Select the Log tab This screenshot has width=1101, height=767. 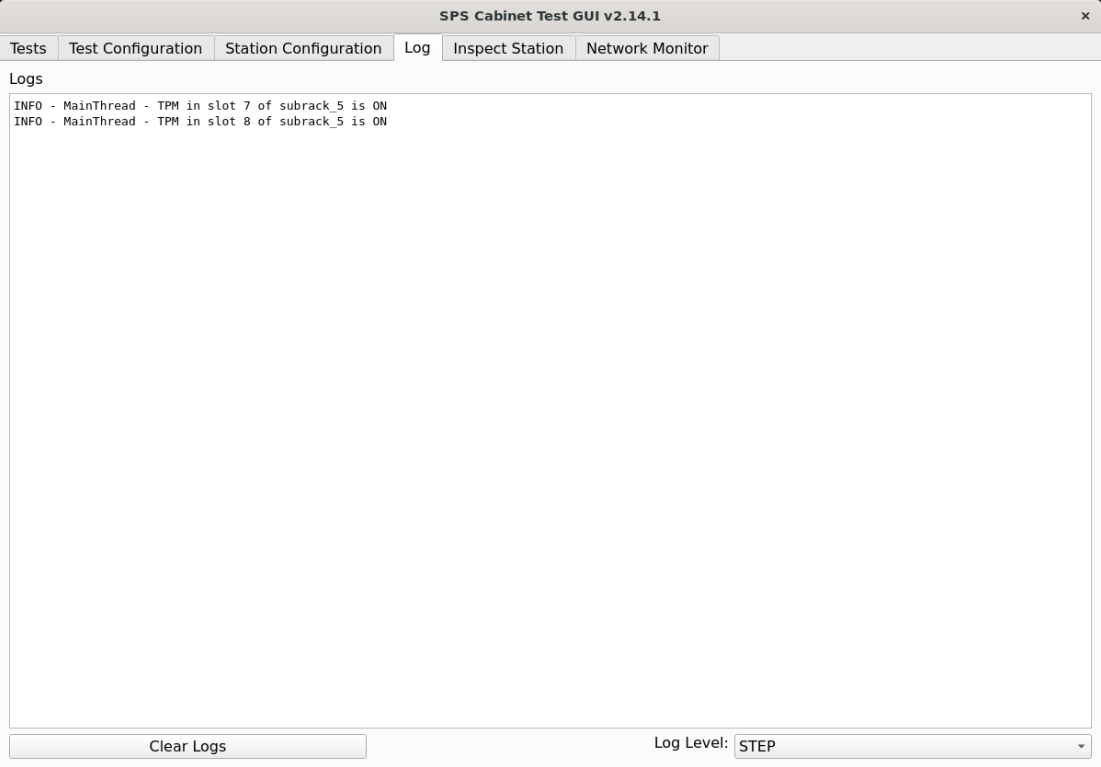coord(417,48)
